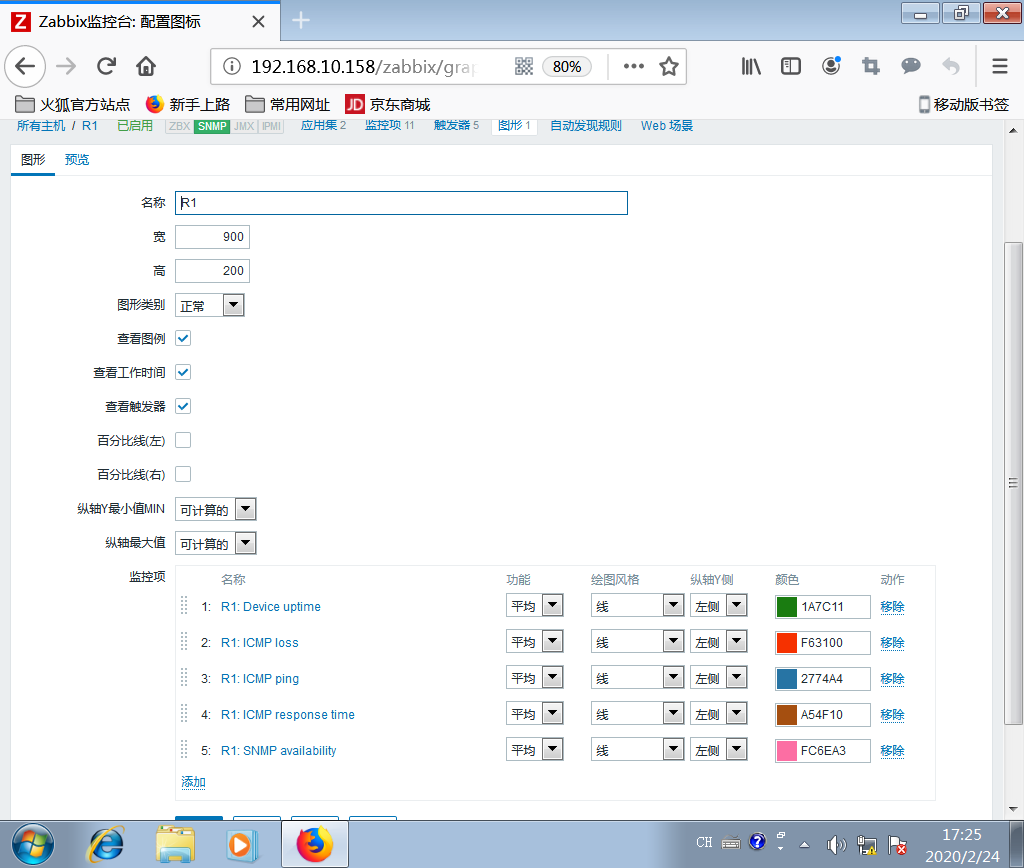Enable 百分比线(左) checkbox
This screenshot has height=868, width=1024.
pos(183,440)
